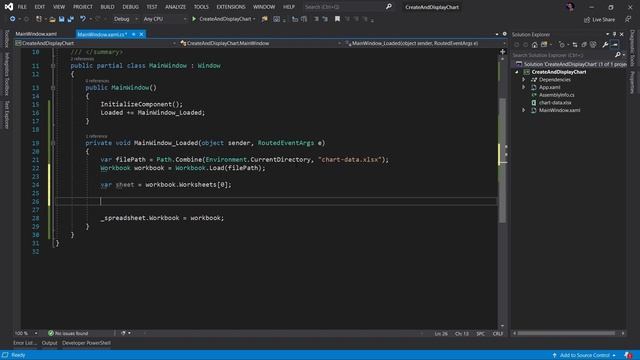The image size is (640, 360).
Task: Click Solution Explorer horizontal scrollbar
Action: coord(567,333)
